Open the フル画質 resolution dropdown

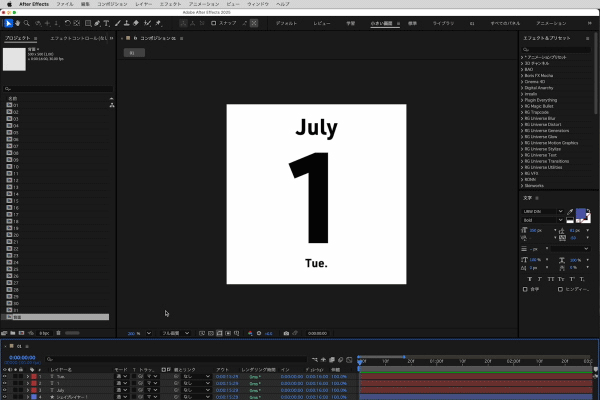pos(176,333)
